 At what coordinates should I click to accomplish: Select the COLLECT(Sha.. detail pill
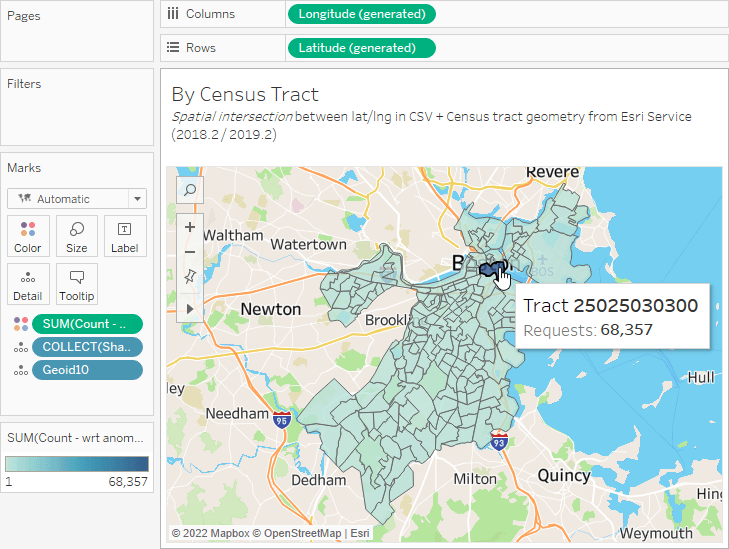pos(87,347)
